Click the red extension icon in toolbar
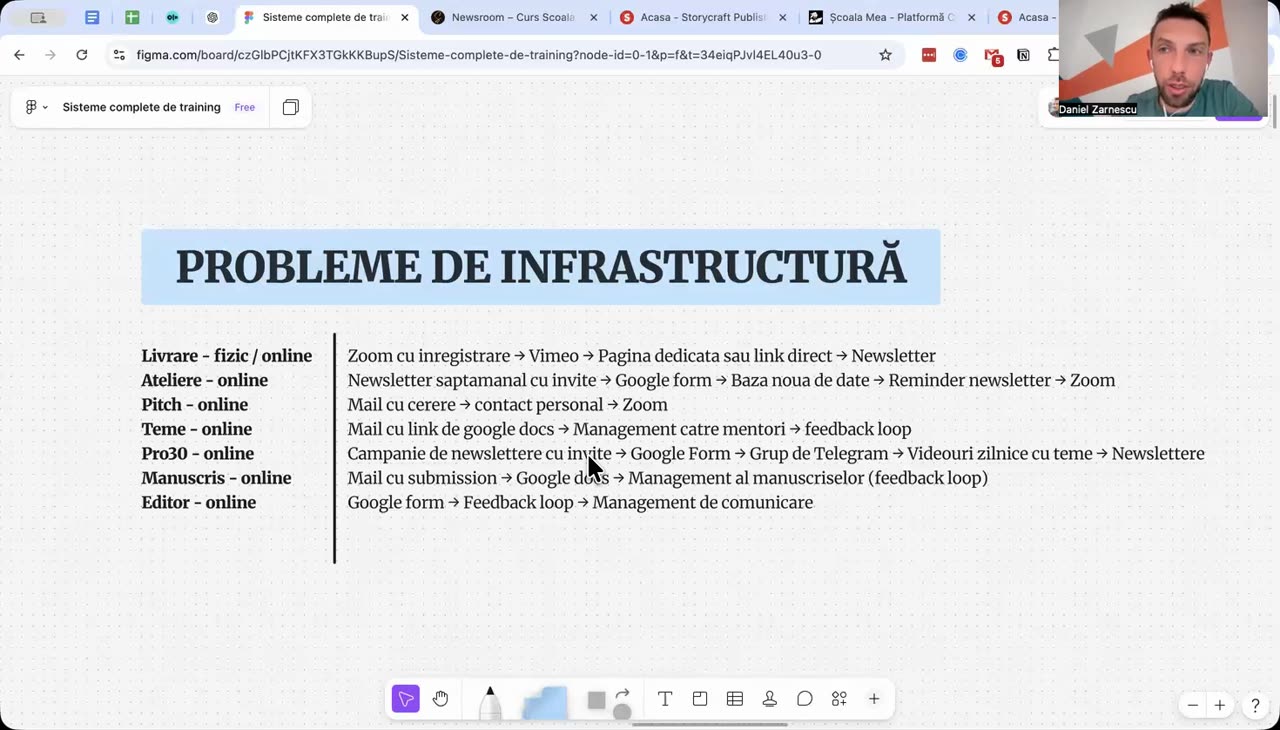Screen dimensions: 1280x730 929,55
